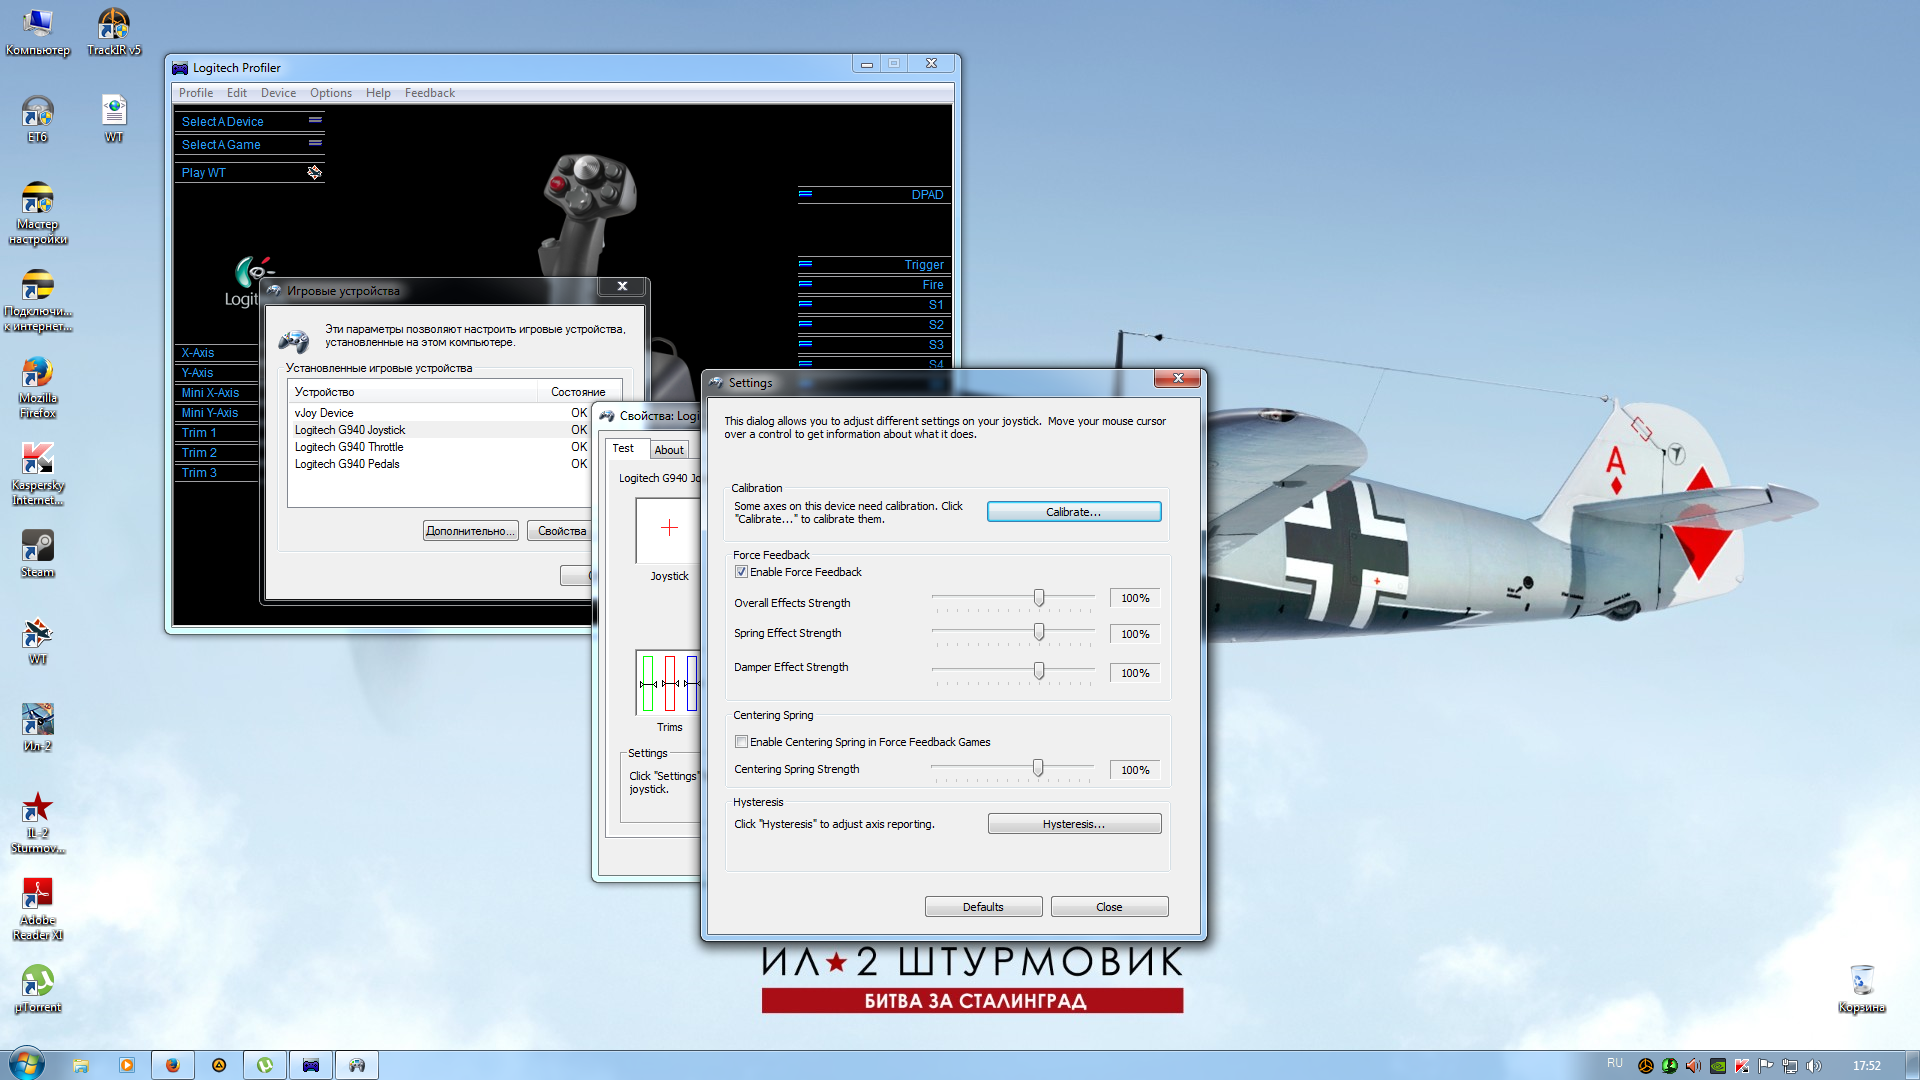
Task: Open Windows Explorer from the taskbar
Action: 81,1065
